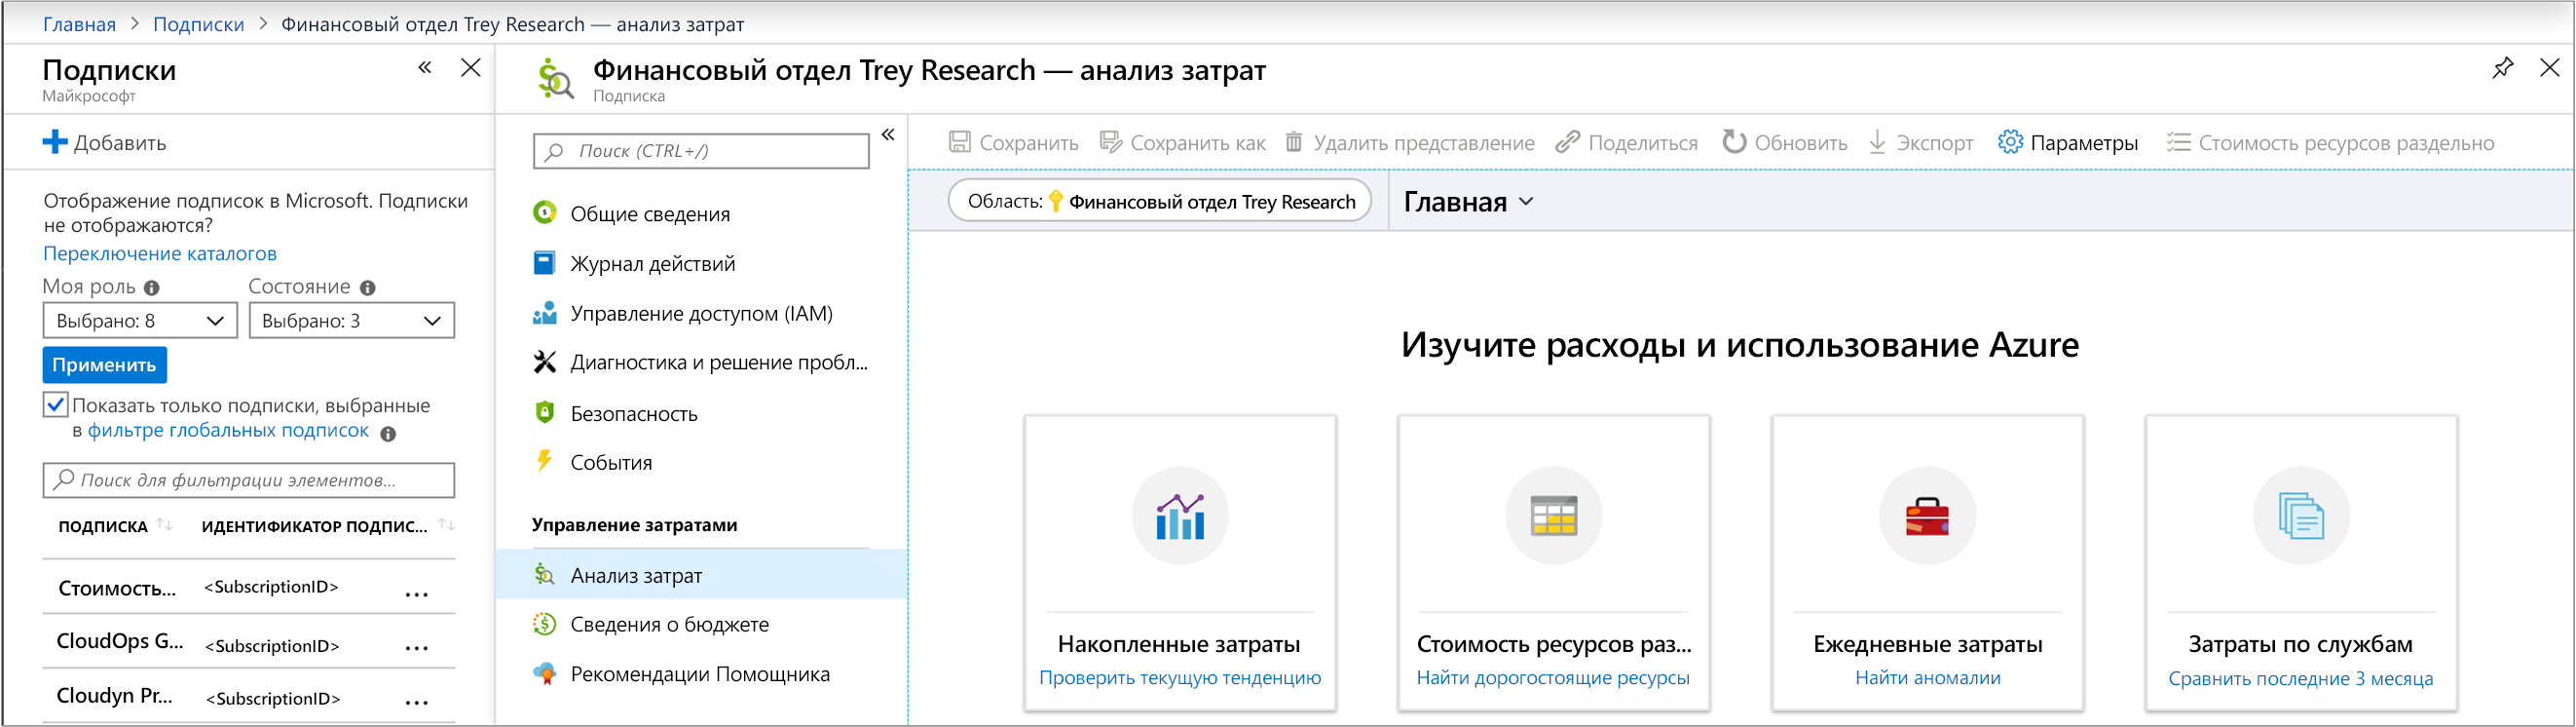Open Параметры via the gear icon
Viewport: 2576px width, 727px height.
click(x=2010, y=142)
